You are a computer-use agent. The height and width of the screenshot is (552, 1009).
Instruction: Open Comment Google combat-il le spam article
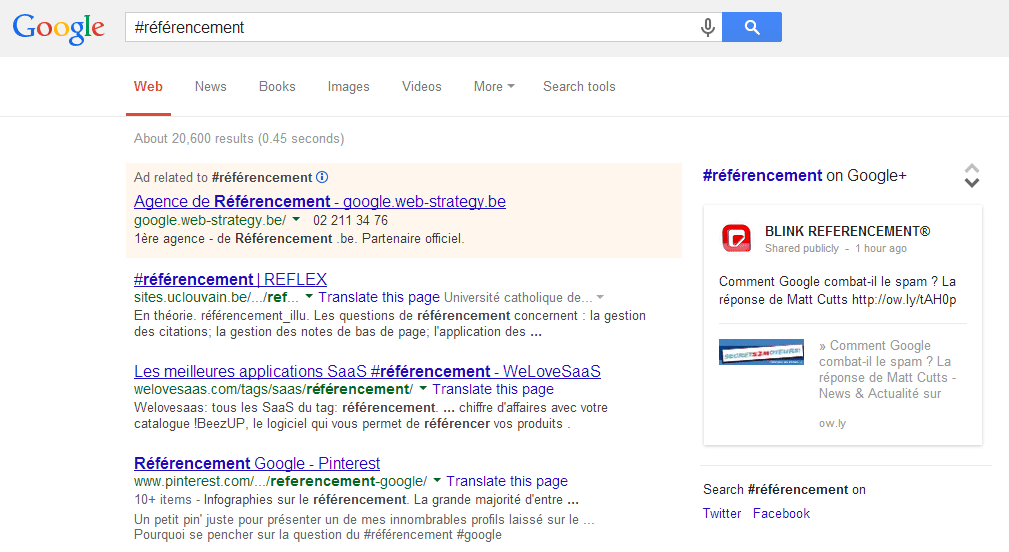click(887, 369)
